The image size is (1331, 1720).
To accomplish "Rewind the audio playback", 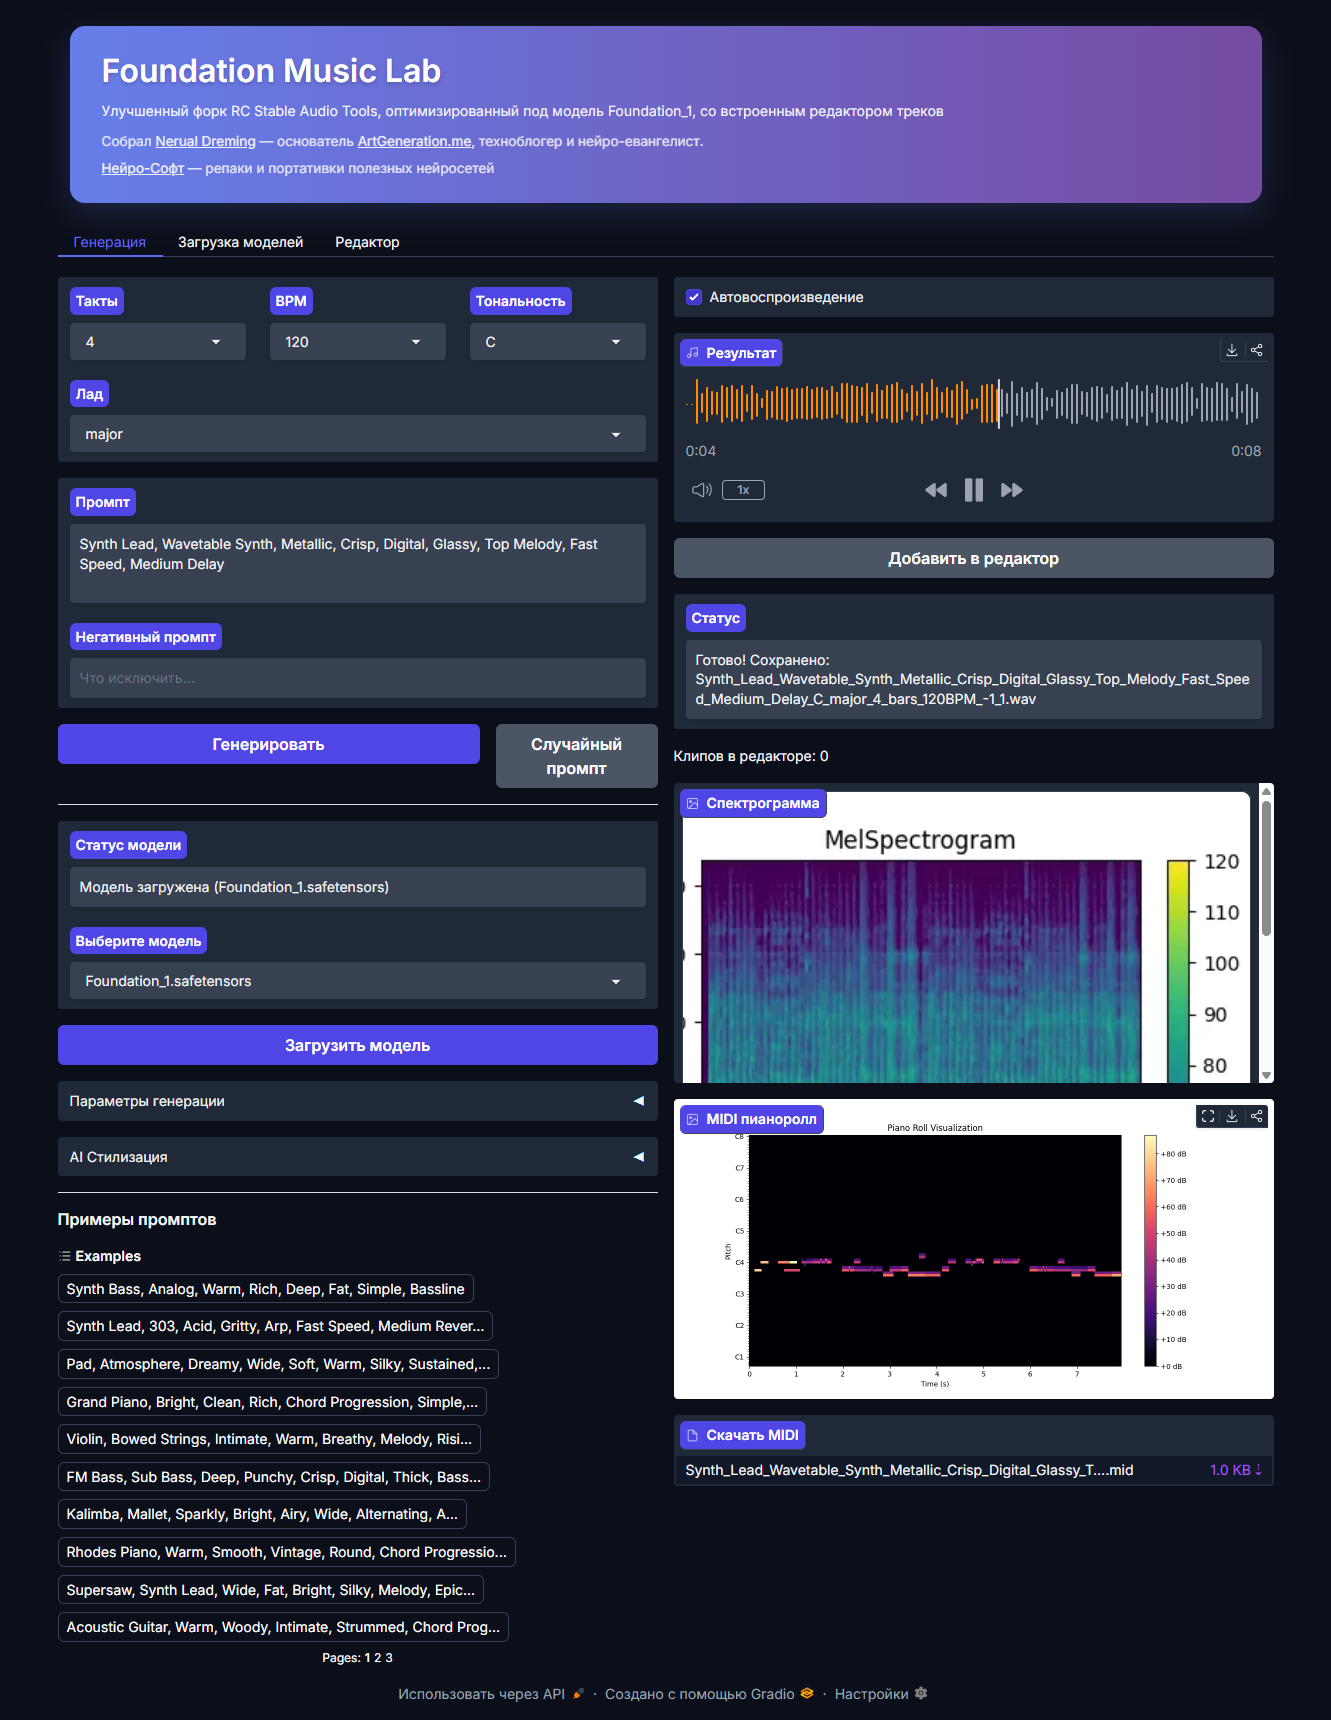I will pos(936,490).
